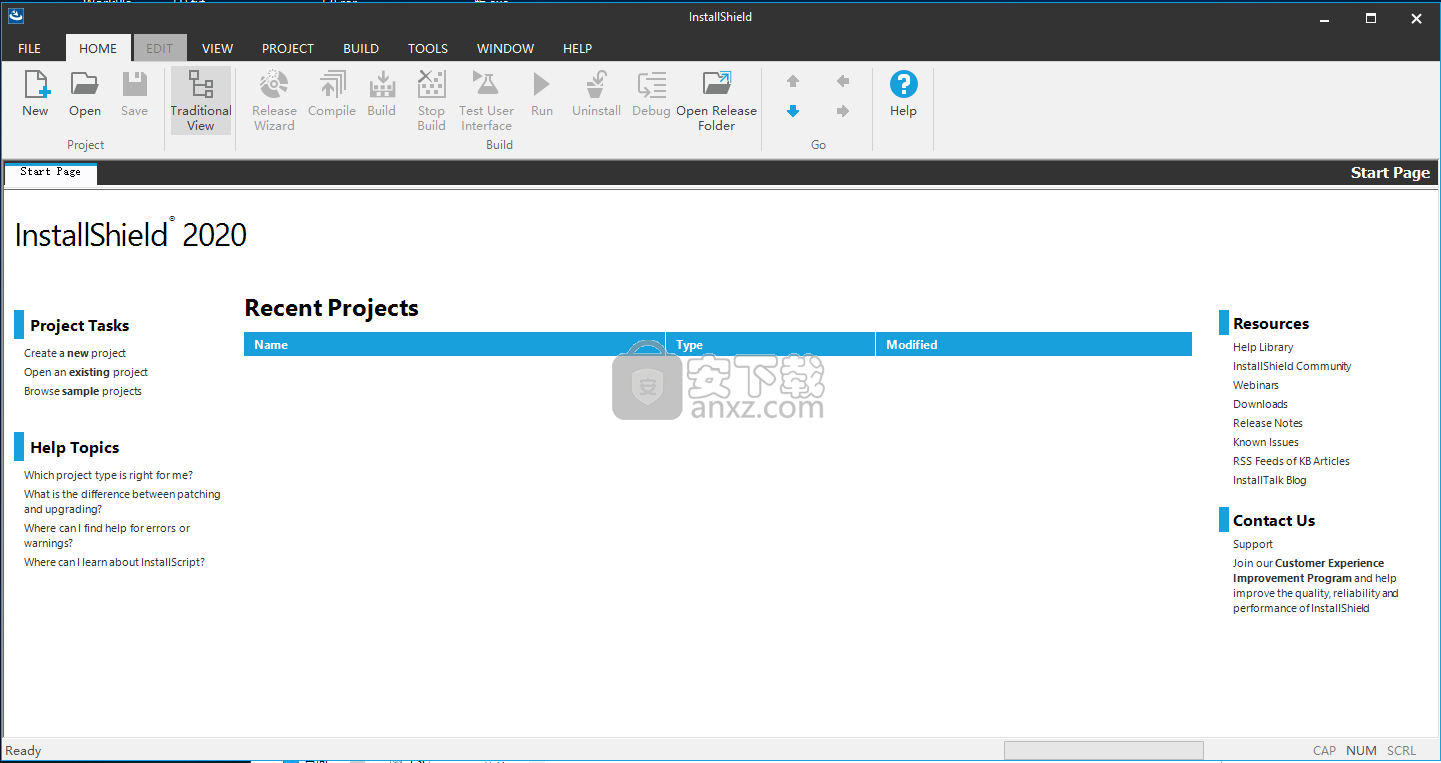Click the Stop Build icon
The image size is (1441, 763).
coord(432,85)
